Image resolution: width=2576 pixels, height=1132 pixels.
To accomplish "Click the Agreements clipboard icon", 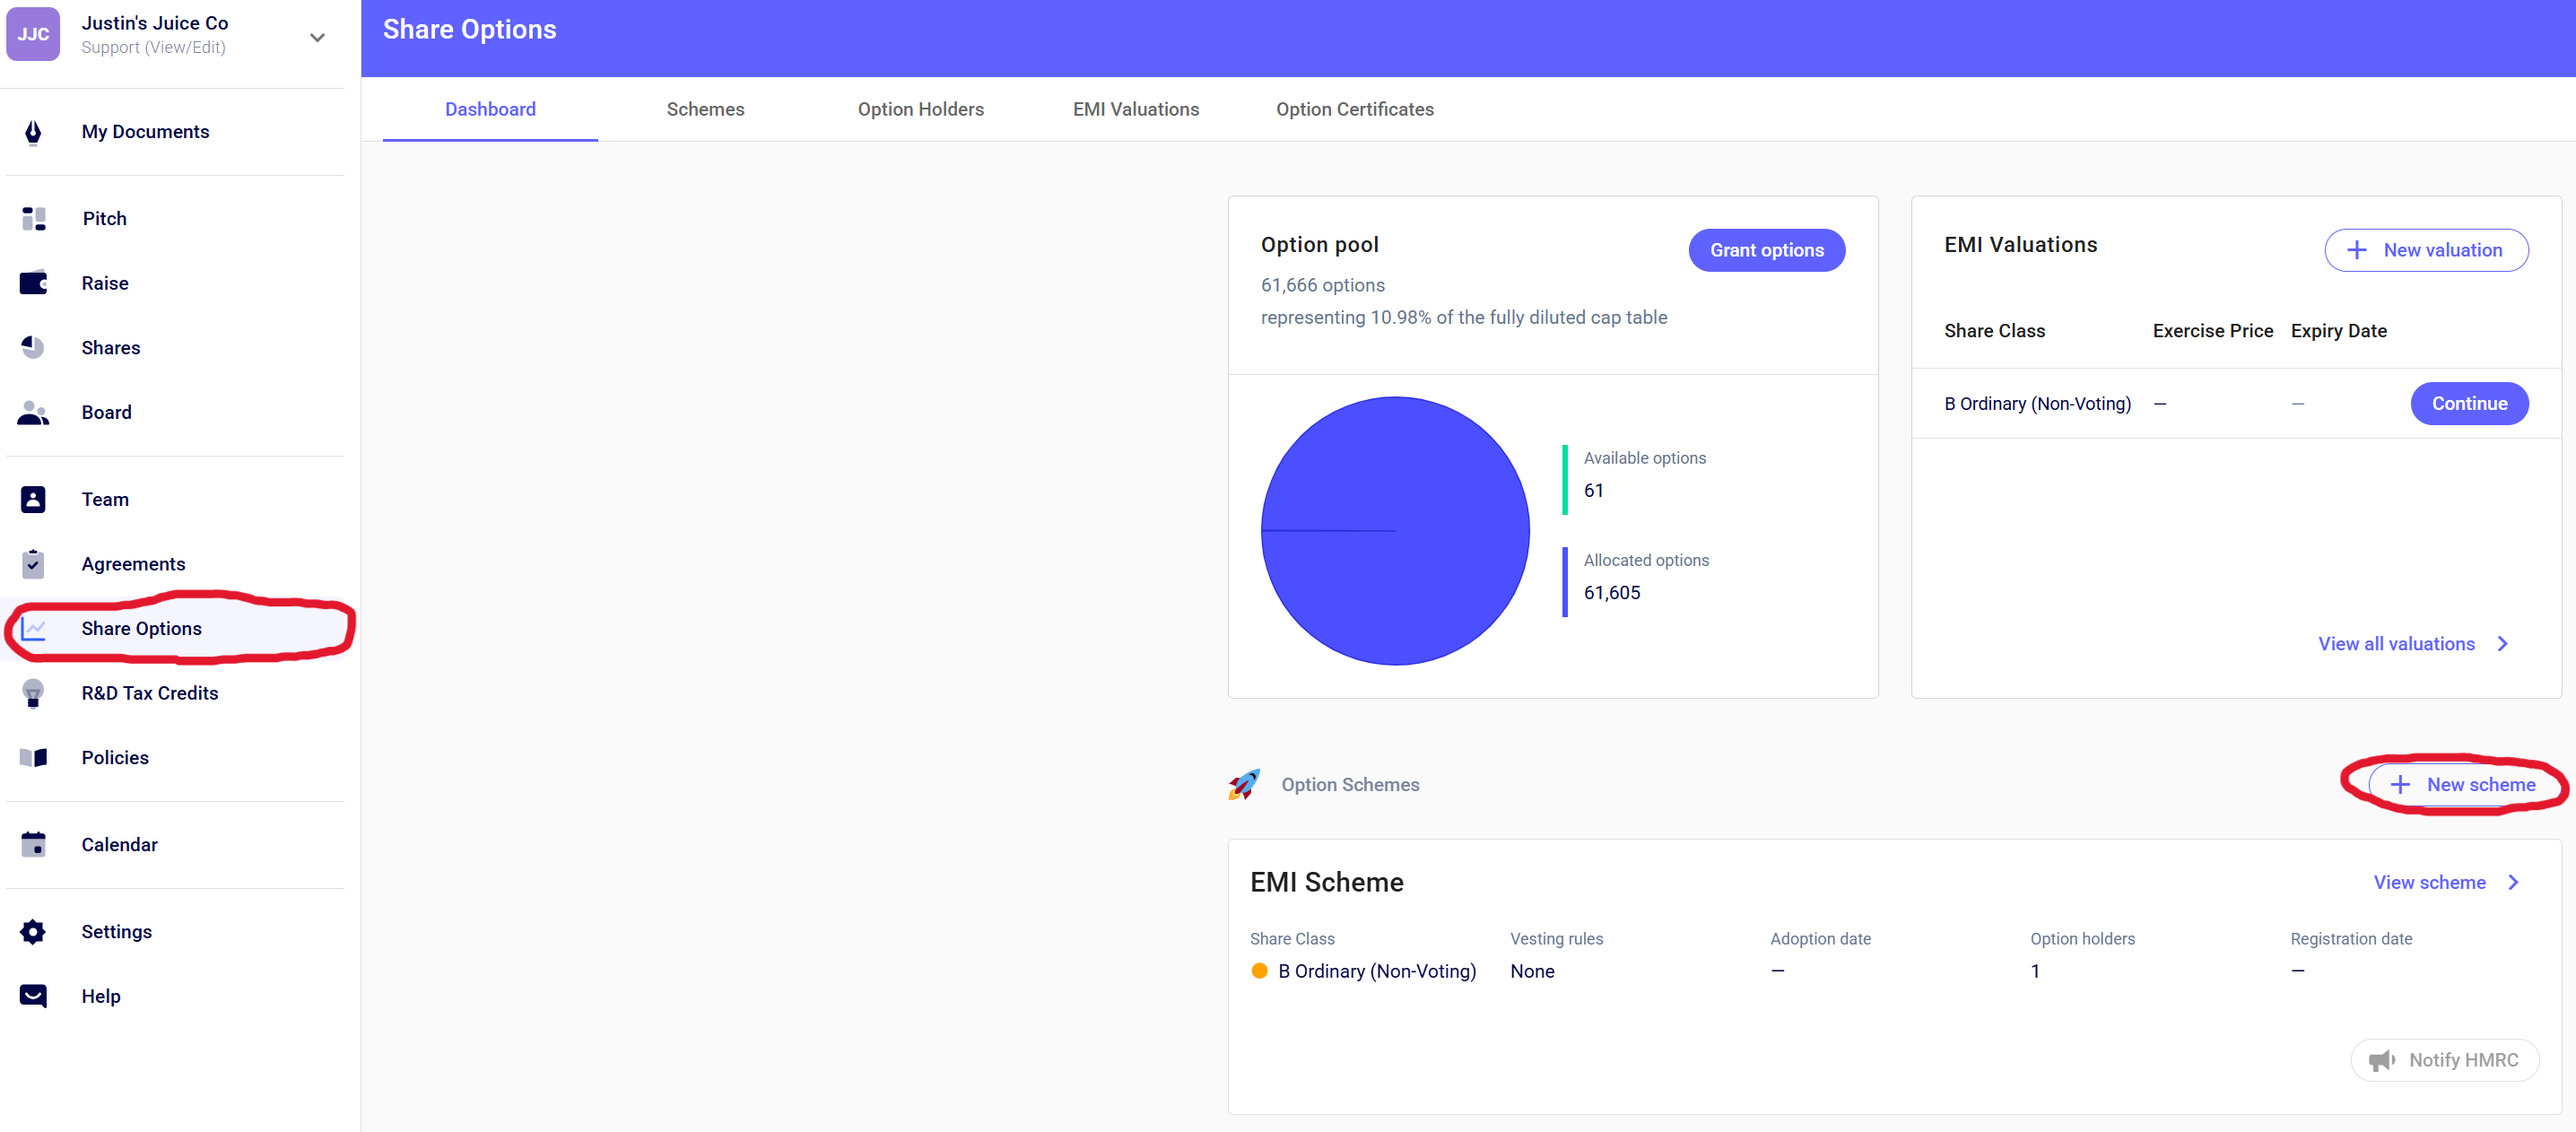I will tap(33, 564).
